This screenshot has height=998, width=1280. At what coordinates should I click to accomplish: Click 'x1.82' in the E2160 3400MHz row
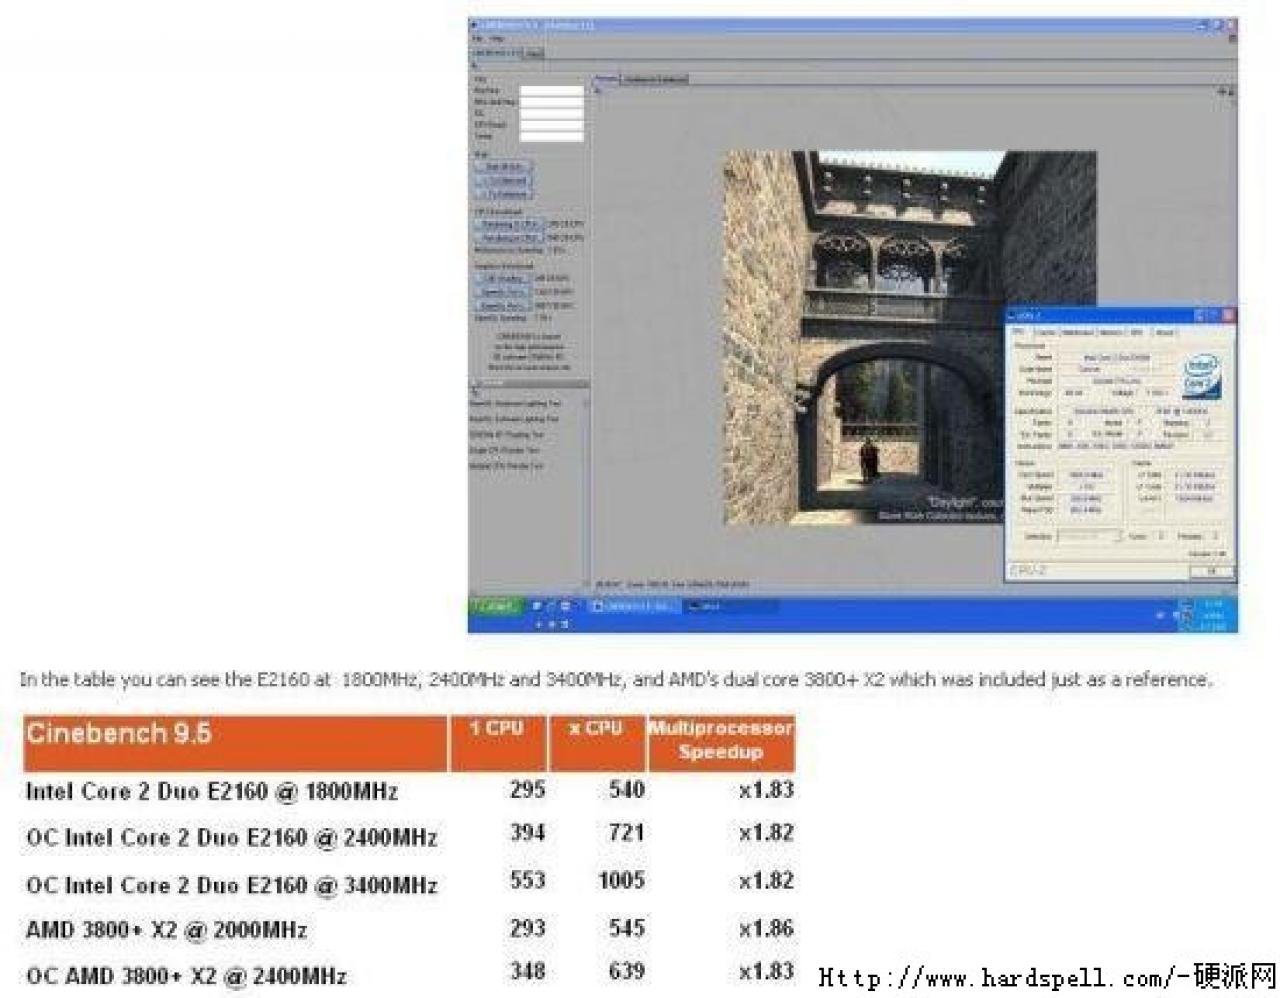[766, 880]
